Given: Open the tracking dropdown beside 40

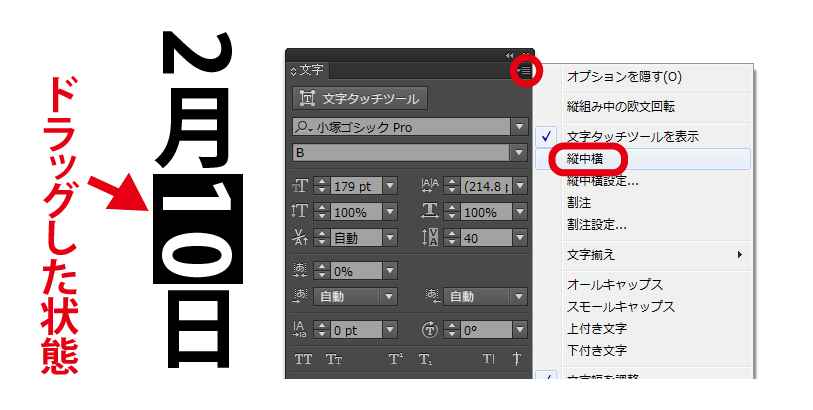Looking at the screenshot, I should (x=520, y=237).
